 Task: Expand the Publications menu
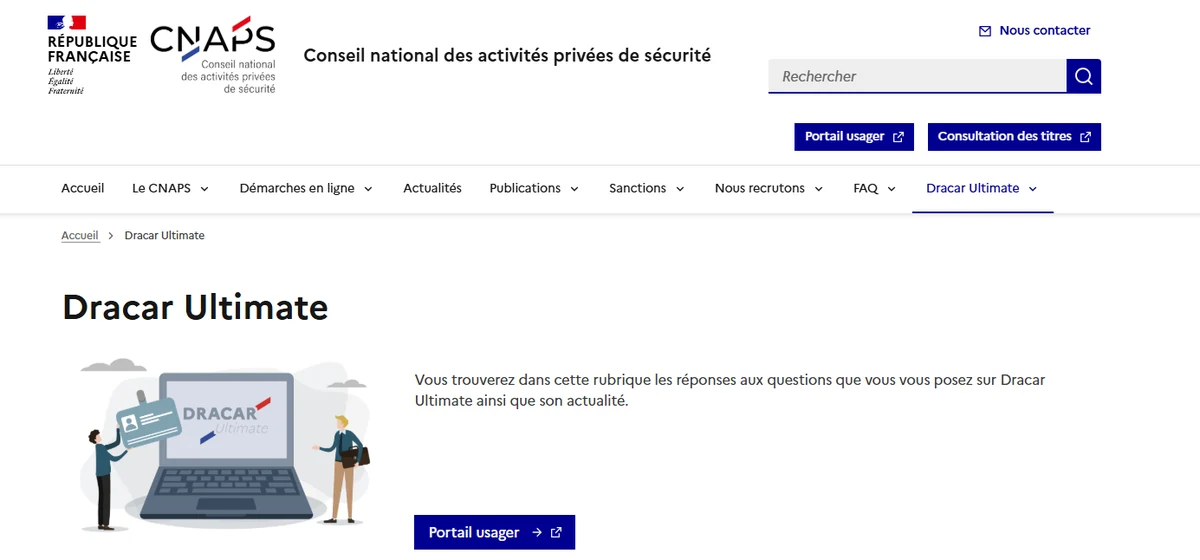coord(535,188)
